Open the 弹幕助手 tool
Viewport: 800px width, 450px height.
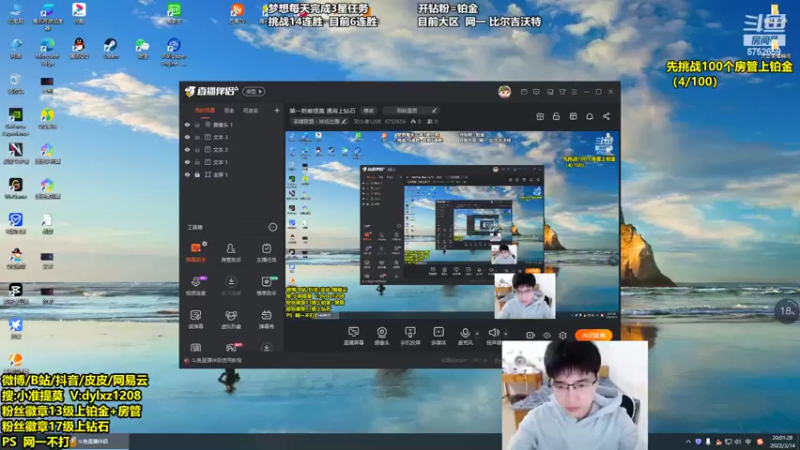click(x=196, y=253)
